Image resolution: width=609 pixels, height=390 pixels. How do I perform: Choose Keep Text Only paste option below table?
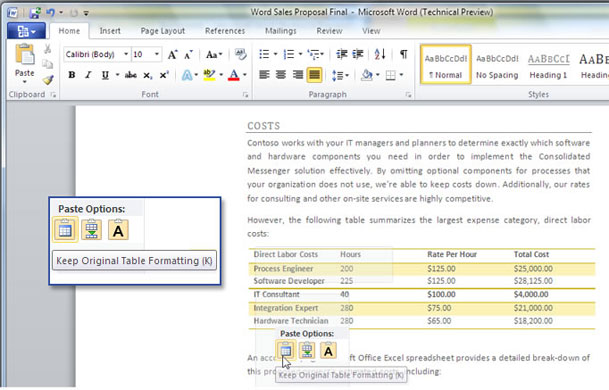[328, 351]
